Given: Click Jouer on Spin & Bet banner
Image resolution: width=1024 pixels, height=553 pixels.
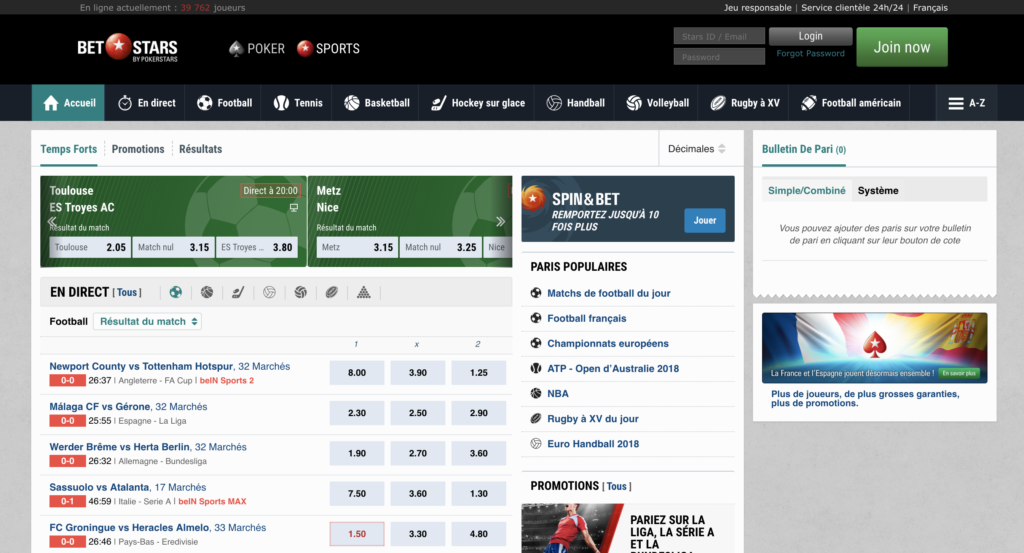Looking at the screenshot, I should pos(705,221).
